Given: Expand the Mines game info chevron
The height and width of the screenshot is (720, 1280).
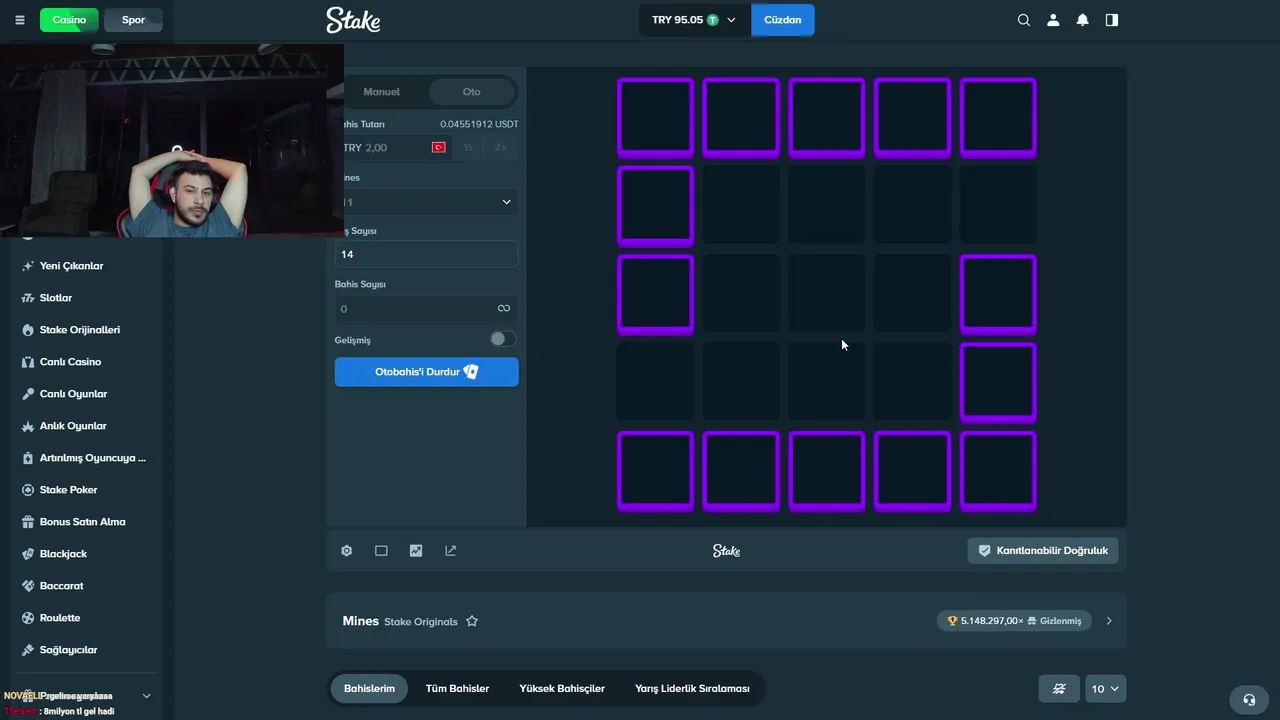Looking at the screenshot, I should (x=1109, y=621).
